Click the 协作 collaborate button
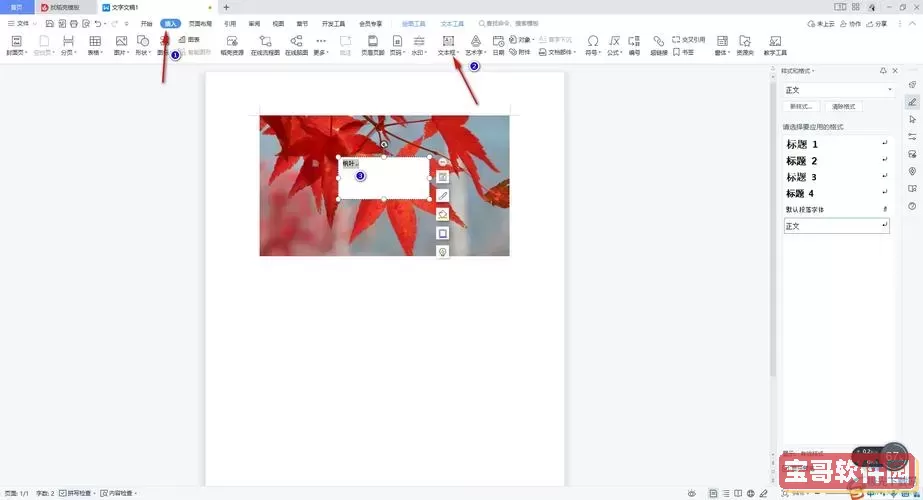 tap(851, 24)
